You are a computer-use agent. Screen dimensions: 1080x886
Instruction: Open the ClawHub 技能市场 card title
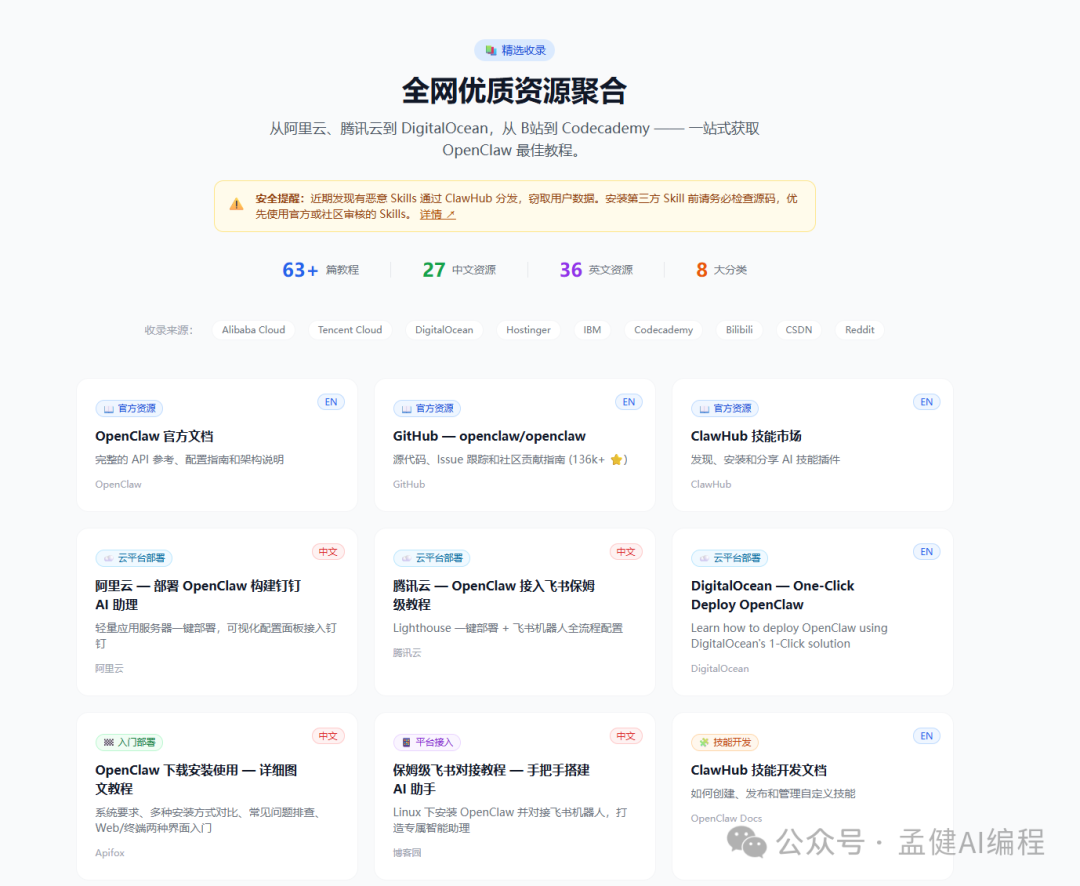(x=746, y=436)
